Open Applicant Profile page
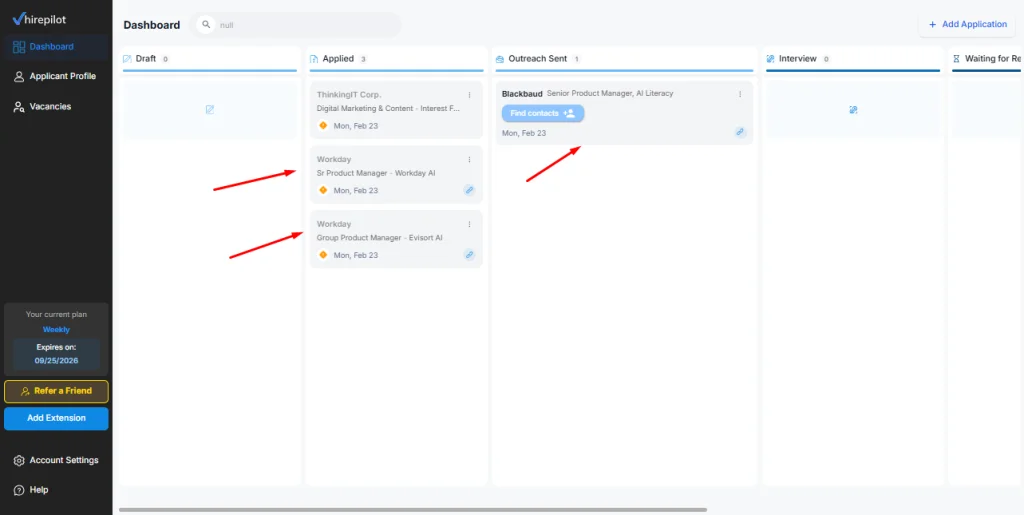The width and height of the screenshot is (1024, 515). coord(56,76)
